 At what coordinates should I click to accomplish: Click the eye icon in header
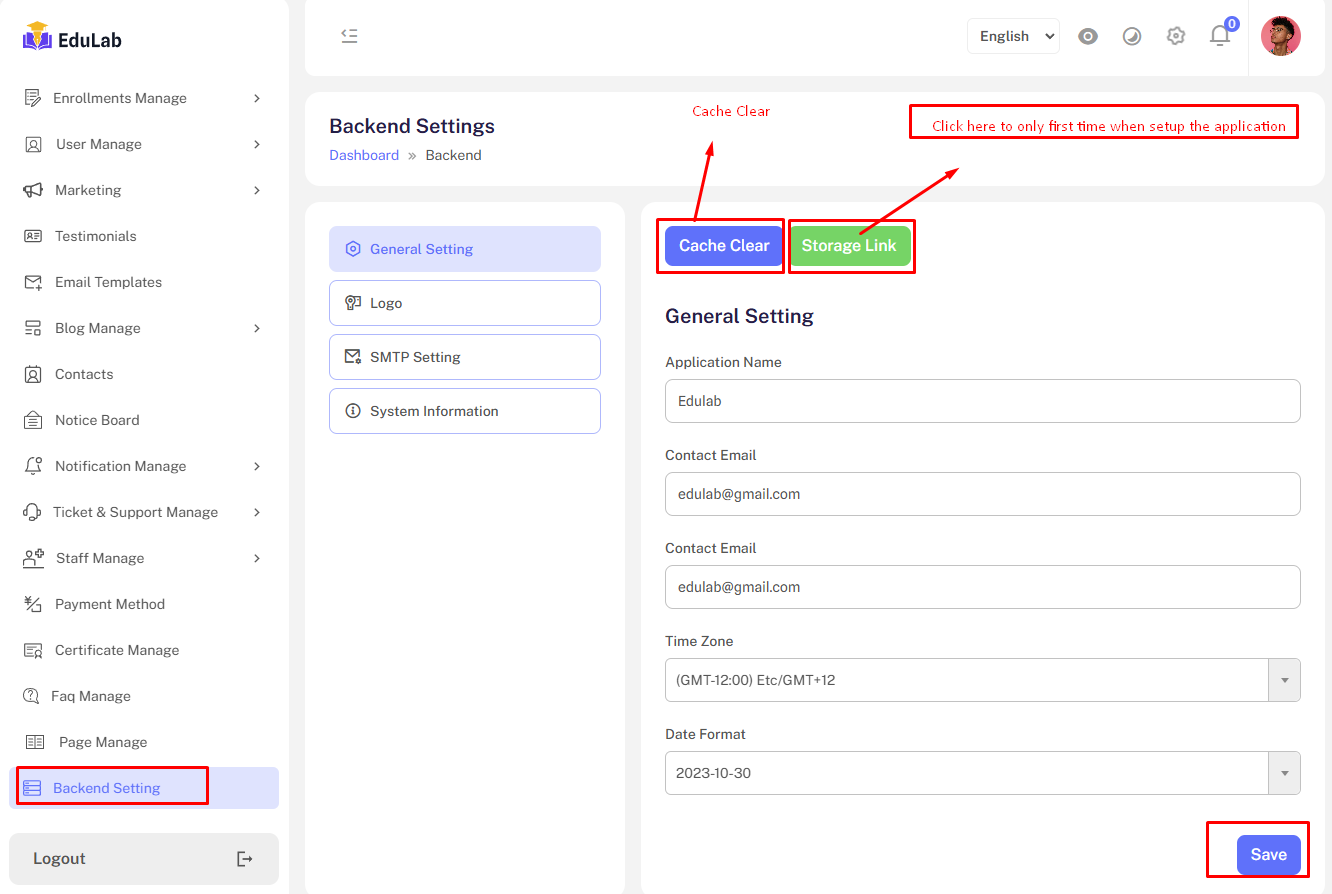[1088, 36]
